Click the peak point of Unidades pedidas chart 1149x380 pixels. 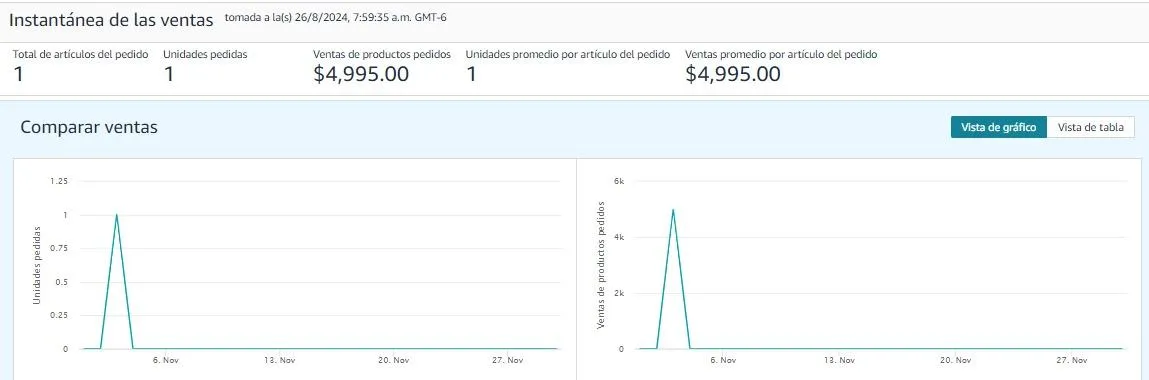[x=117, y=215]
